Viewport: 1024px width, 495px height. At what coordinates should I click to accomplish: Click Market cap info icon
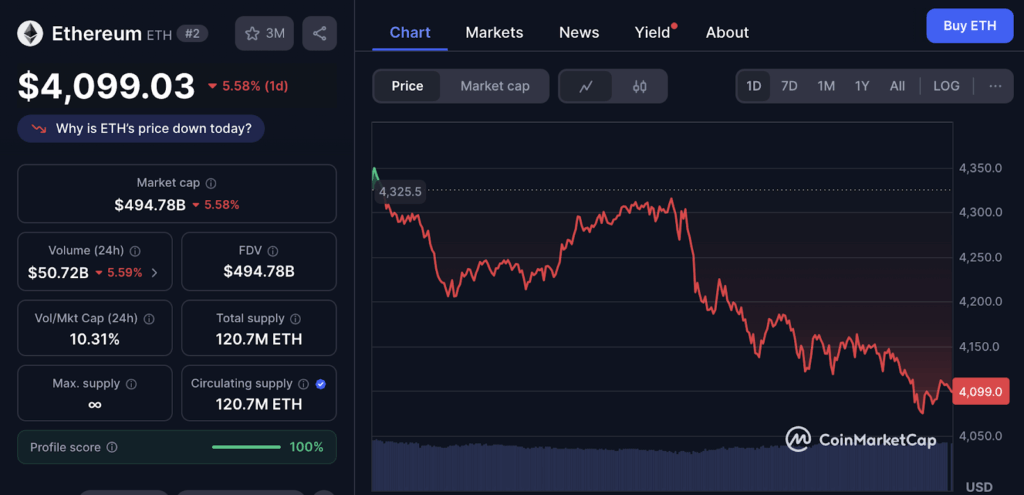[x=211, y=184]
